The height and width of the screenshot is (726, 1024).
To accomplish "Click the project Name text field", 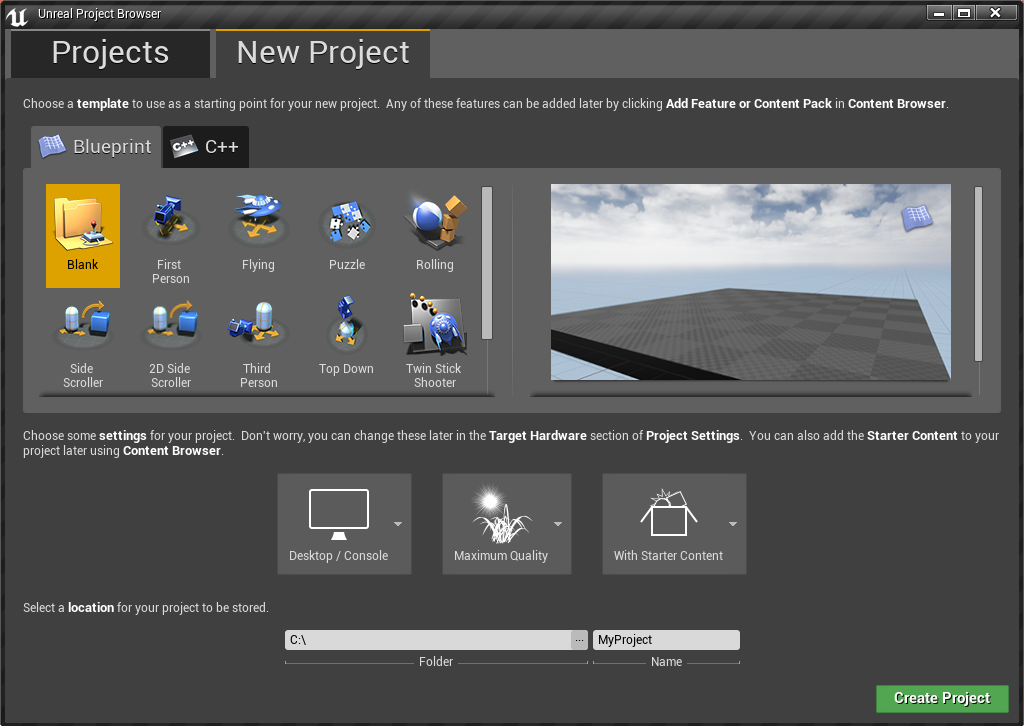I will (x=666, y=640).
